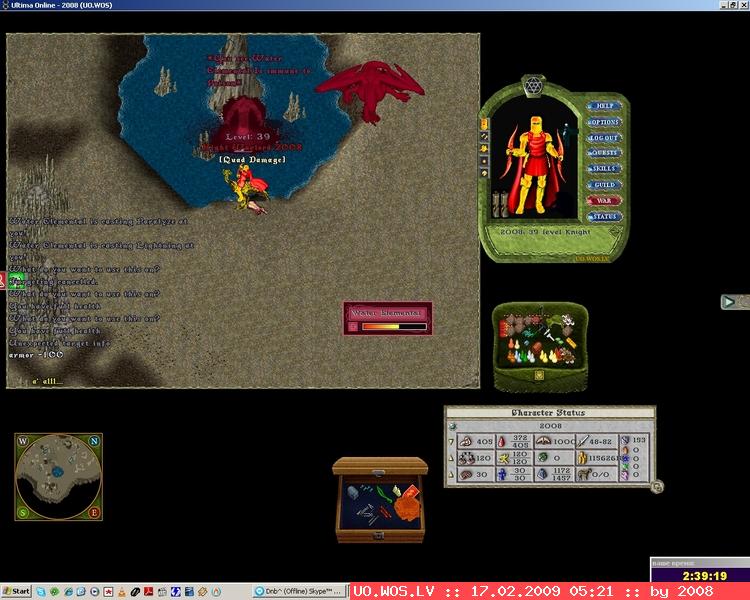Click the stamina running figure icon
Image resolution: width=750 pixels, height=600 pixels.
[x=503, y=458]
